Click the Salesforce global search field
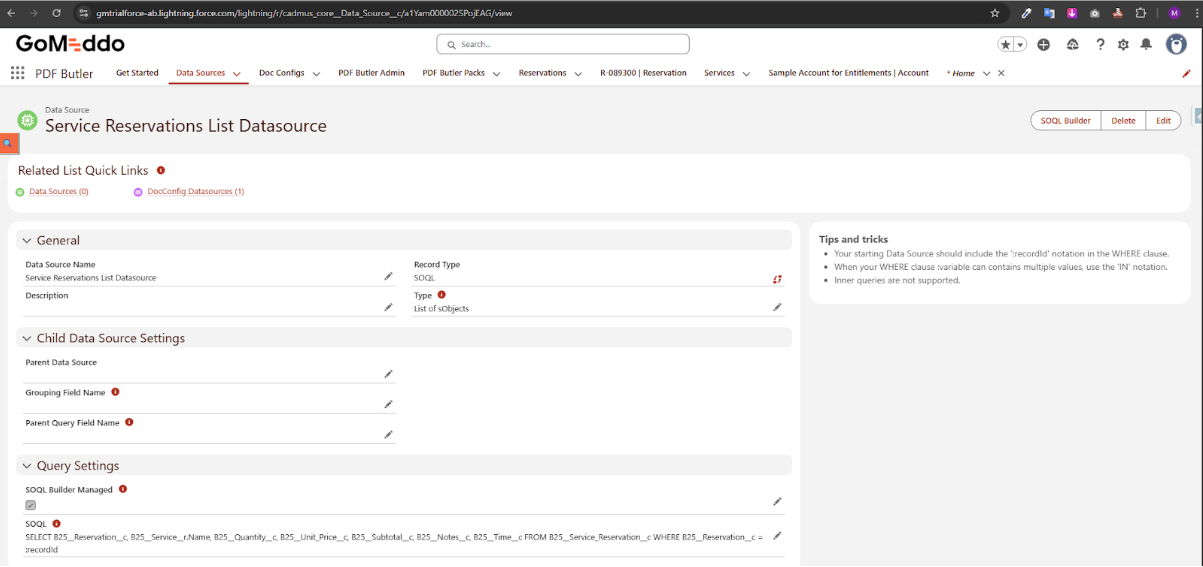 click(x=563, y=44)
